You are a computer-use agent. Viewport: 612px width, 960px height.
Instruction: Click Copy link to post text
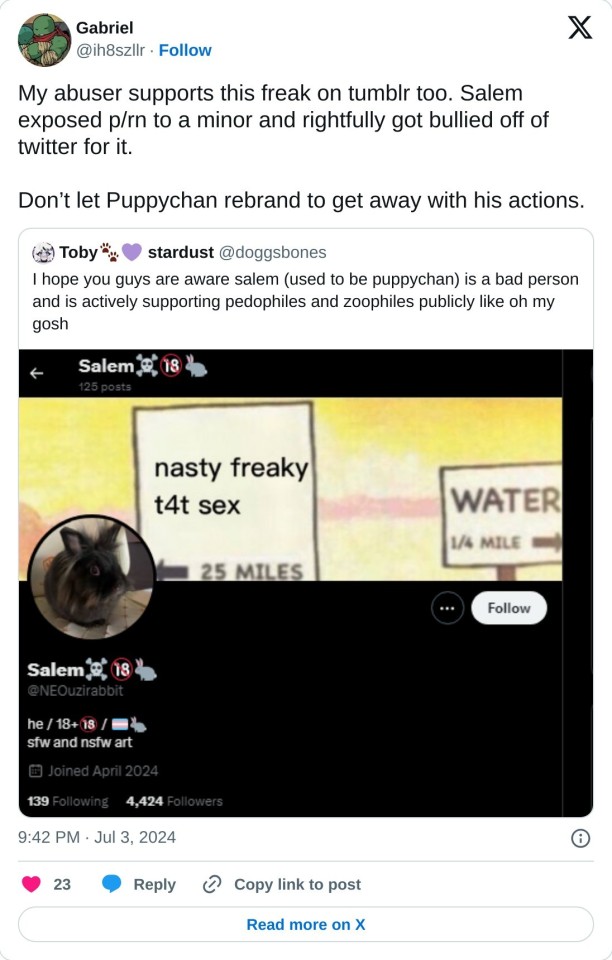coord(297,884)
